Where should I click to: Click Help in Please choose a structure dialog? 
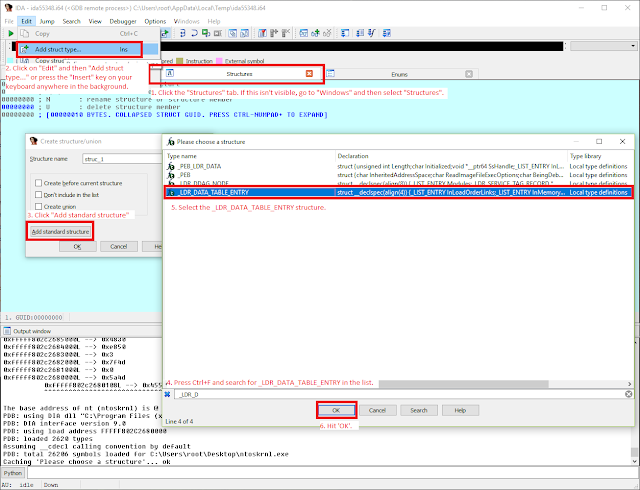coord(460,410)
